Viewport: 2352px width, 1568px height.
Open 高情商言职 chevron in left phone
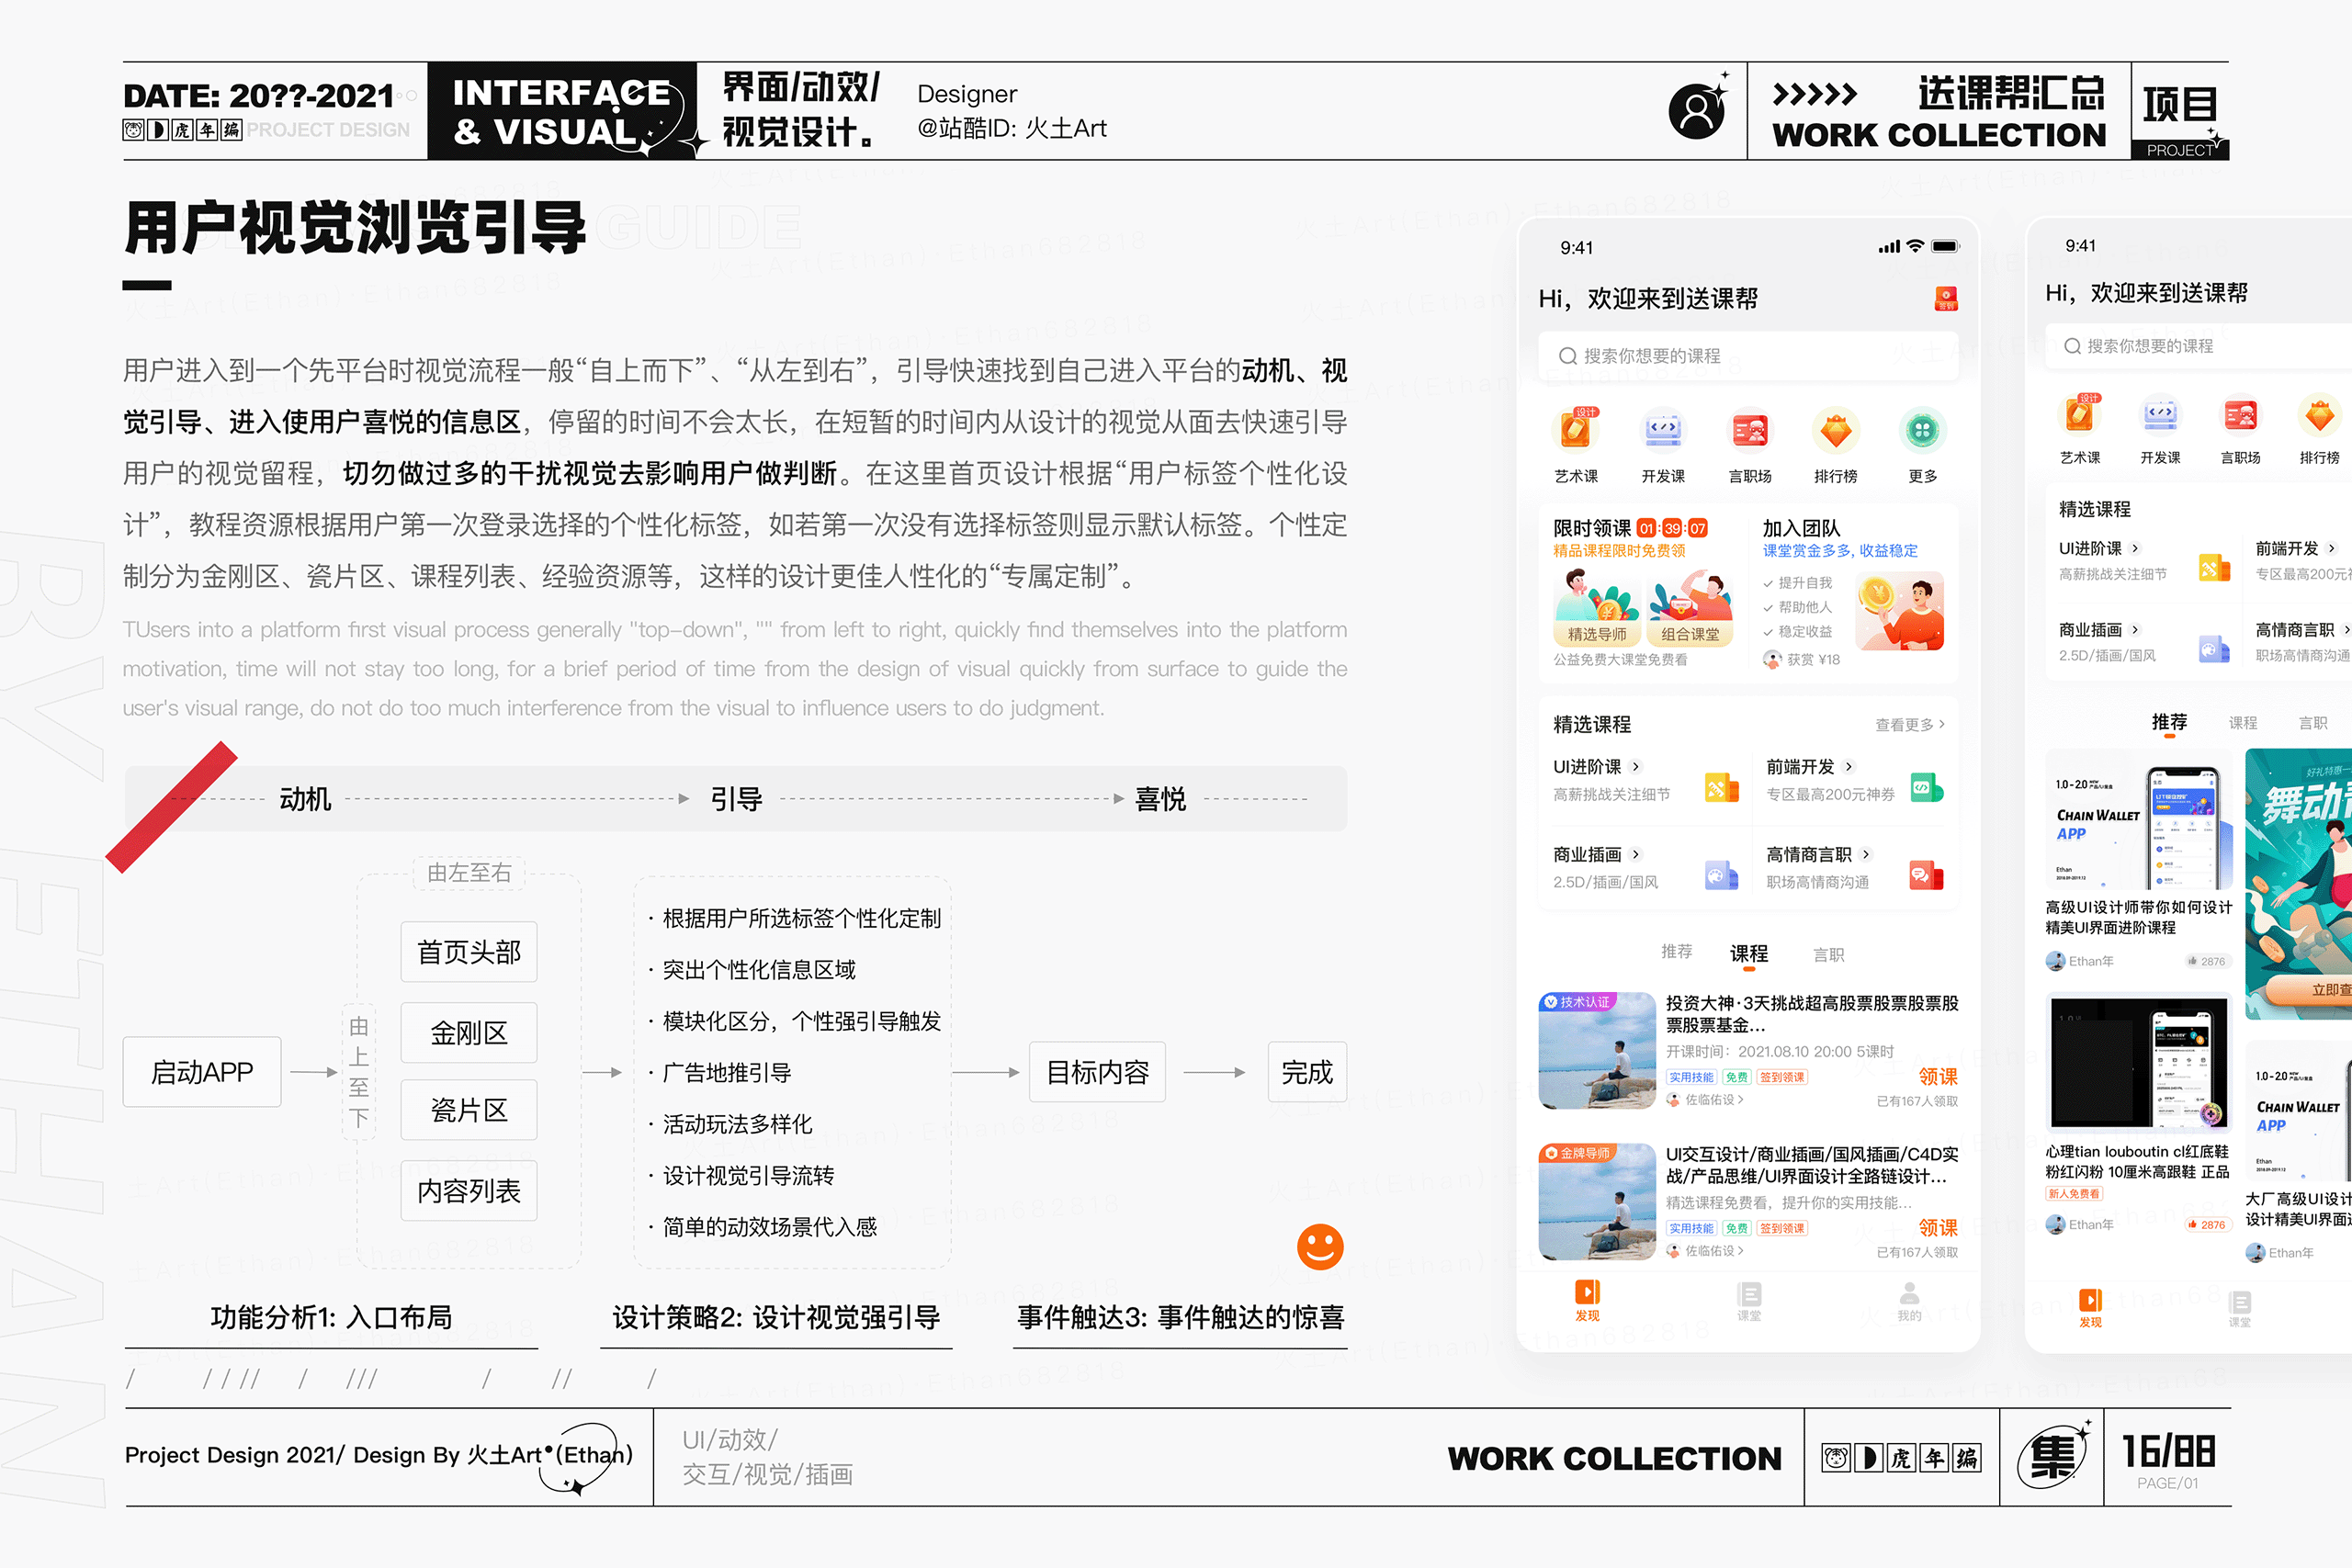pyautogui.click(x=1866, y=854)
